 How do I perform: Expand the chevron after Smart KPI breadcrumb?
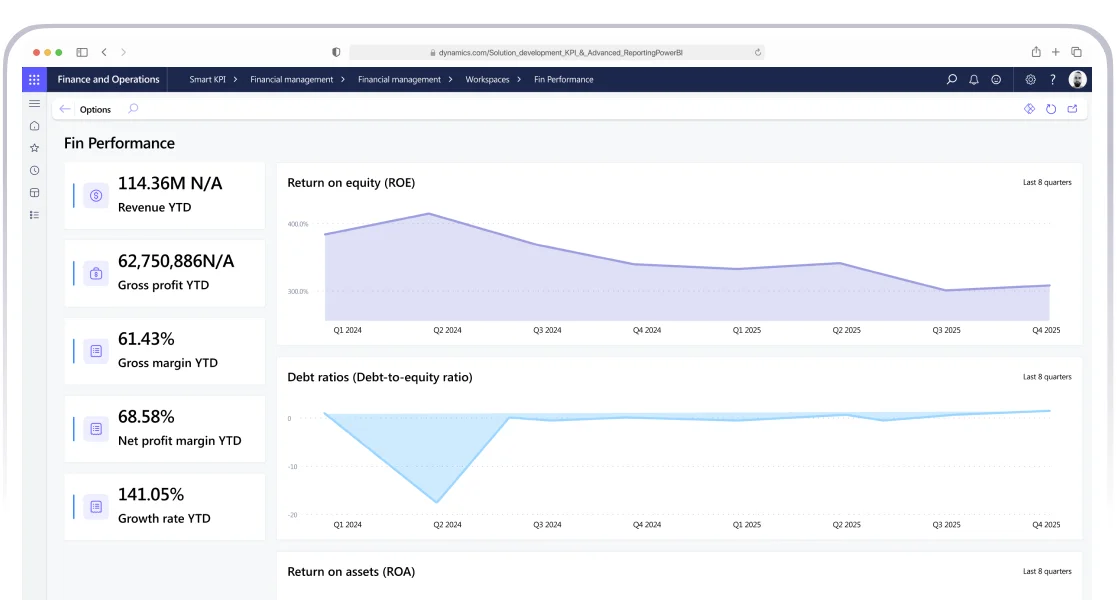point(237,80)
